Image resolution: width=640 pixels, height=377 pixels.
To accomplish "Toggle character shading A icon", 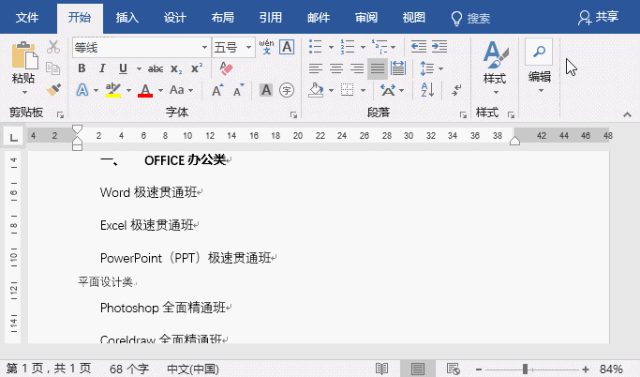I will [x=266, y=90].
